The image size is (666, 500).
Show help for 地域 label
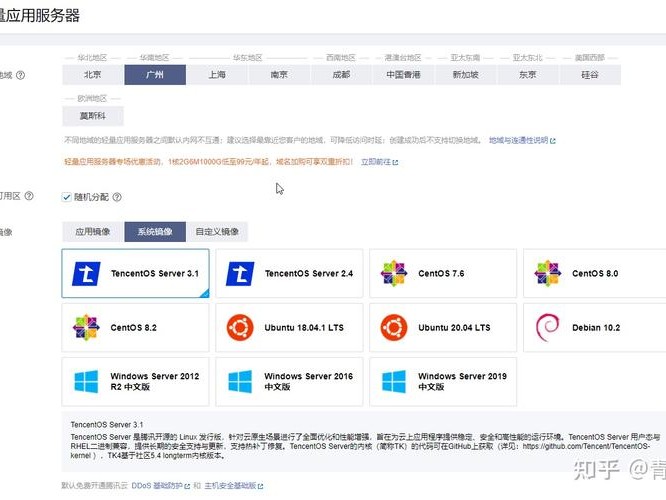tap(20, 75)
